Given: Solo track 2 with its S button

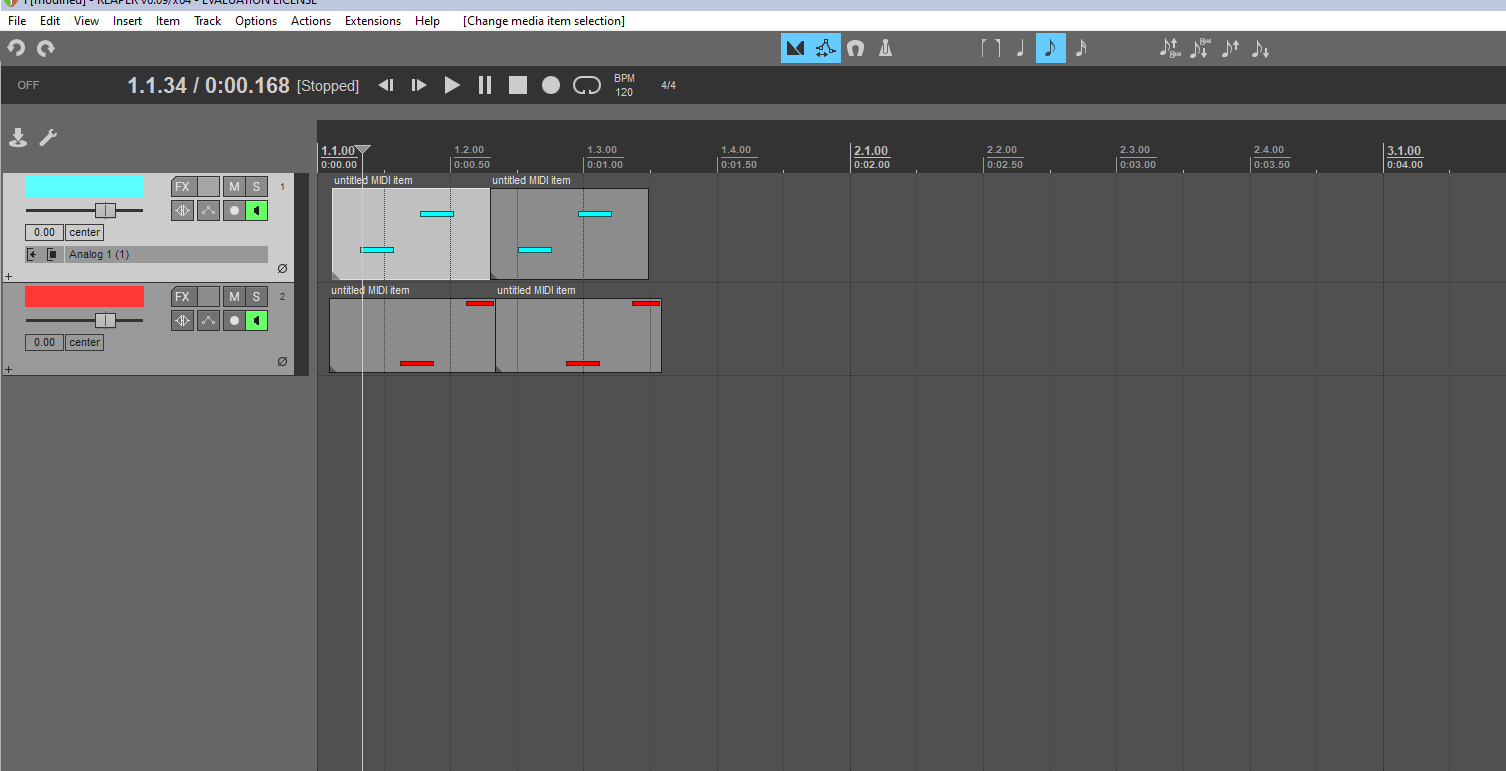Looking at the screenshot, I should coord(257,296).
